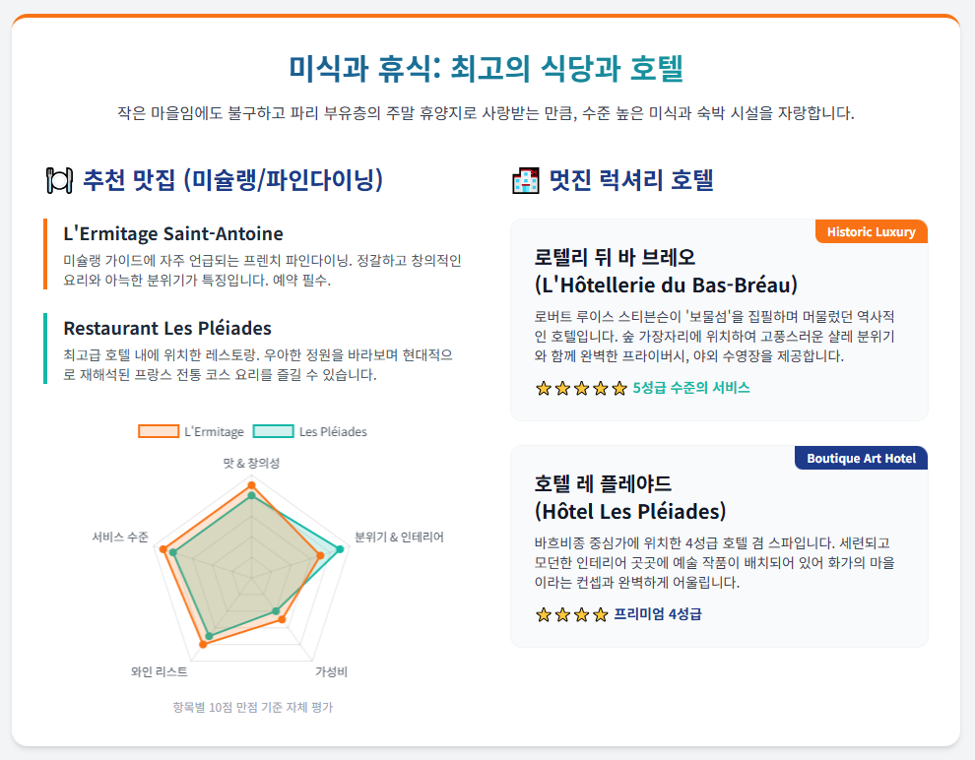
Task: Click the 맛 & 창의성 orange data point
Action: [x=251, y=485]
